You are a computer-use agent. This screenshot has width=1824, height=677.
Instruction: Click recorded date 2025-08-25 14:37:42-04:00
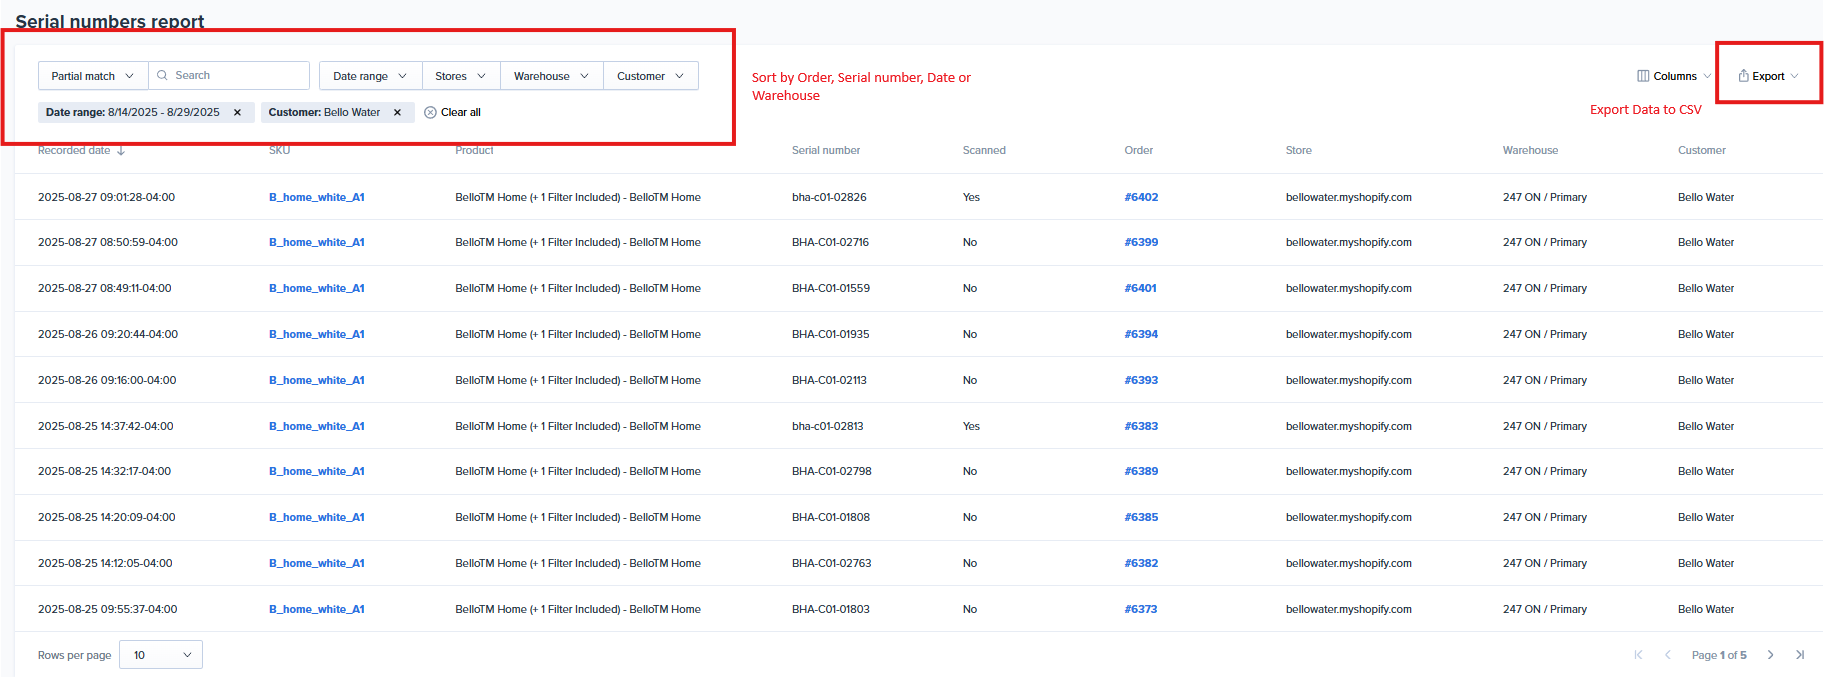(105, 426)
